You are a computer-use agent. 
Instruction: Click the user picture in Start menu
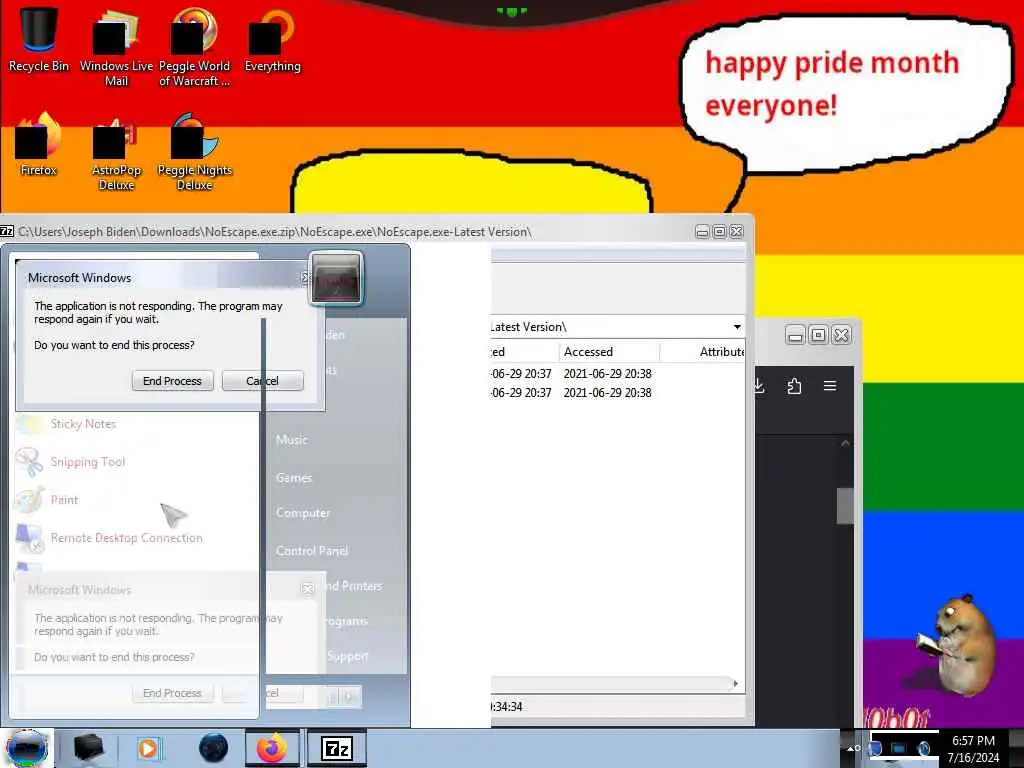[336, 278]
